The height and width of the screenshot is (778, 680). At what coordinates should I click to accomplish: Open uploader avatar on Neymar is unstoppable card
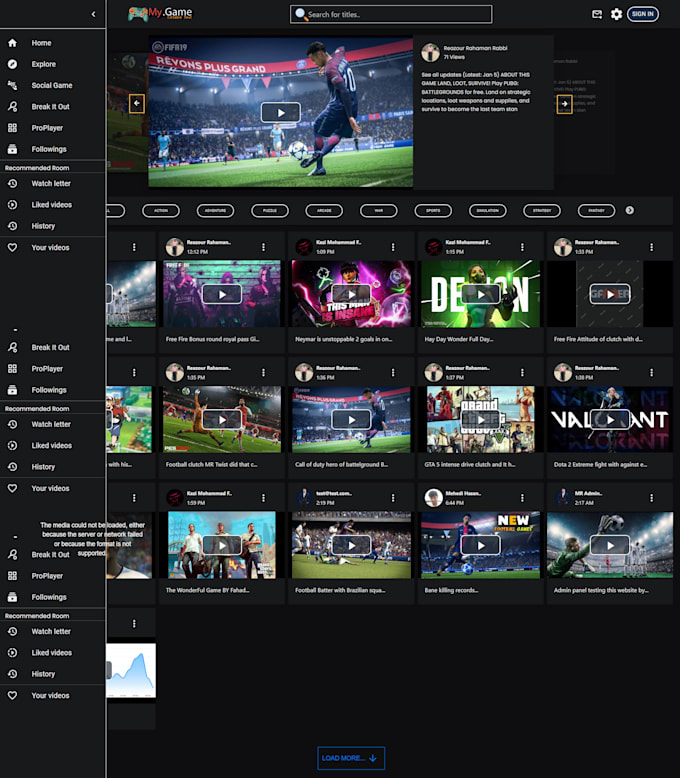click(304, 247)
